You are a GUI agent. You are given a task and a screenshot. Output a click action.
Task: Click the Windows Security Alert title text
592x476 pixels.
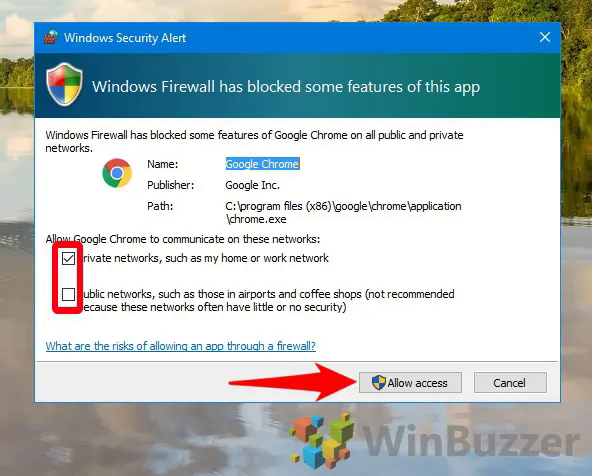click(125, 38)
